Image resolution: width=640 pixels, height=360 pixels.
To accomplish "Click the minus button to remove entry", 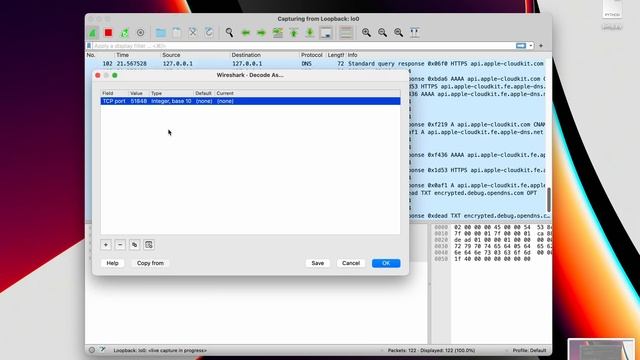I will pos(120,245).
